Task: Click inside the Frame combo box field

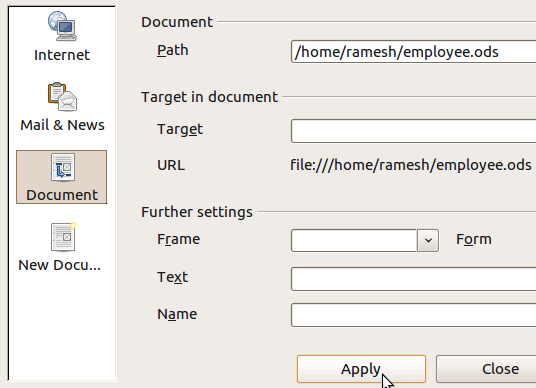Action: [x=354, y=240]
